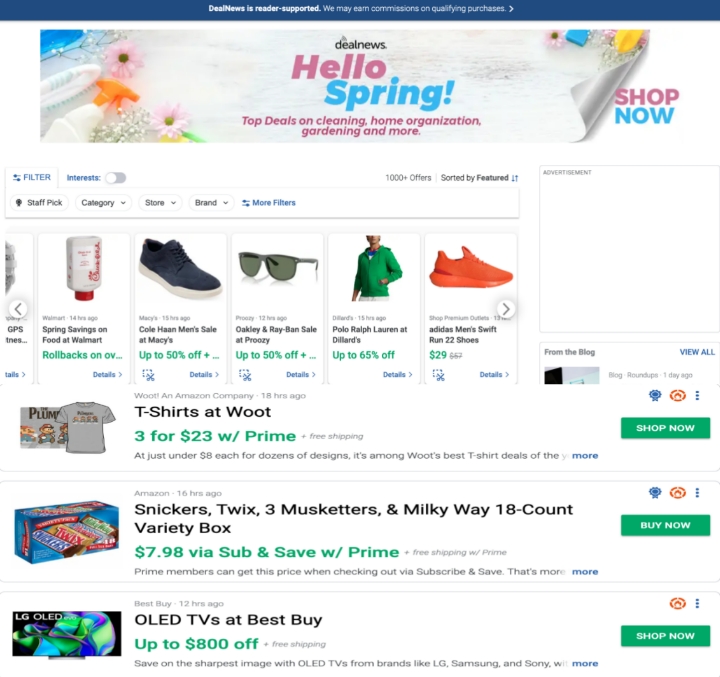Click the staff pick badge icon on Woot T-Shirts deal
The height and width of the screenshot is (677, 720).
[x=655, y=395]
